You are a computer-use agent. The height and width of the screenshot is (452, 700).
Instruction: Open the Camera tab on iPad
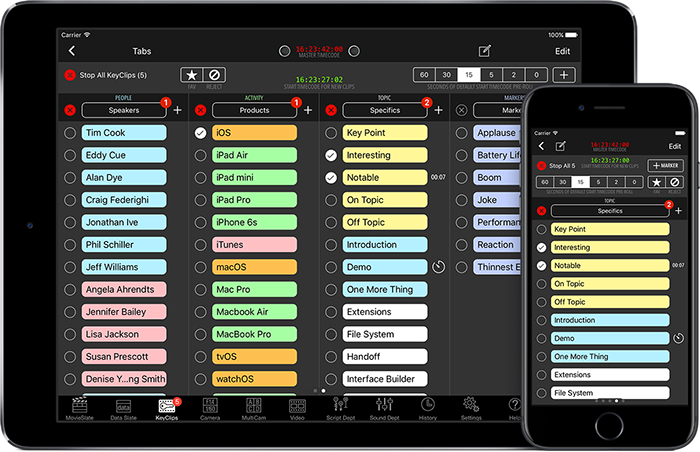210,408
